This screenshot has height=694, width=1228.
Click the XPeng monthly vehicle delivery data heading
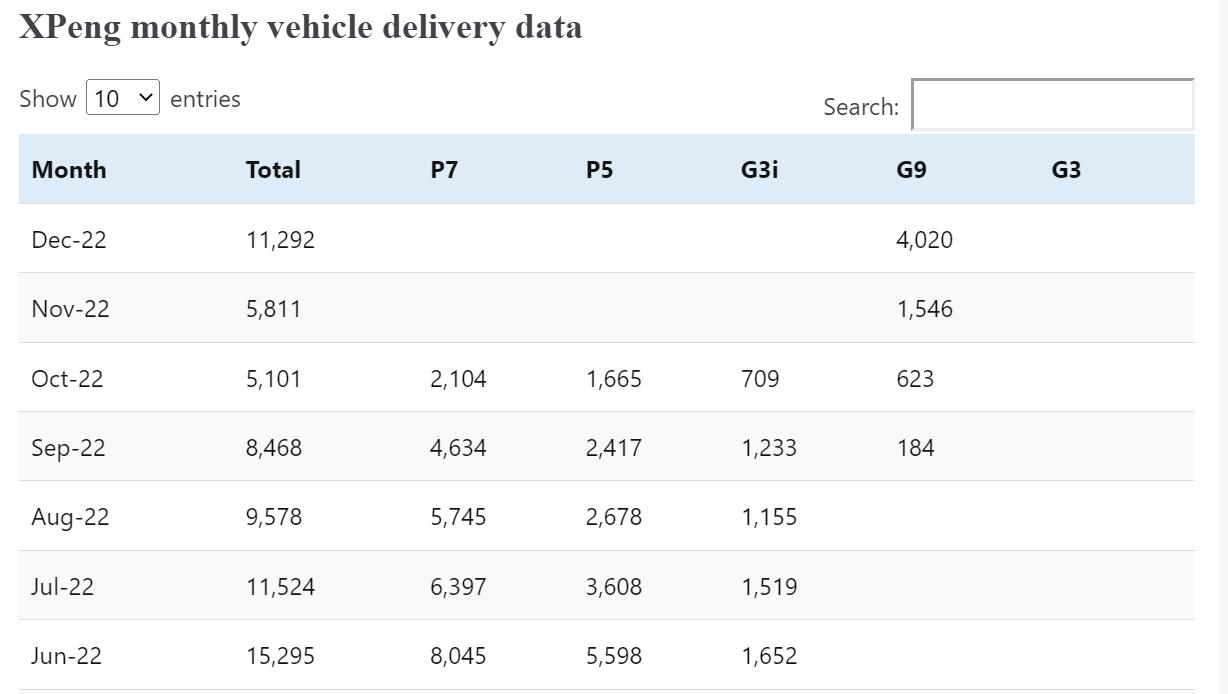[300, 26]
